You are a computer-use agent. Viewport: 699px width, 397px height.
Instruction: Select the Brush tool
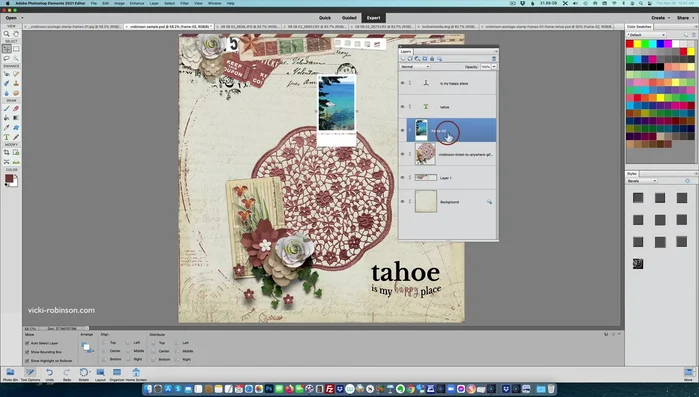(6, 108)
